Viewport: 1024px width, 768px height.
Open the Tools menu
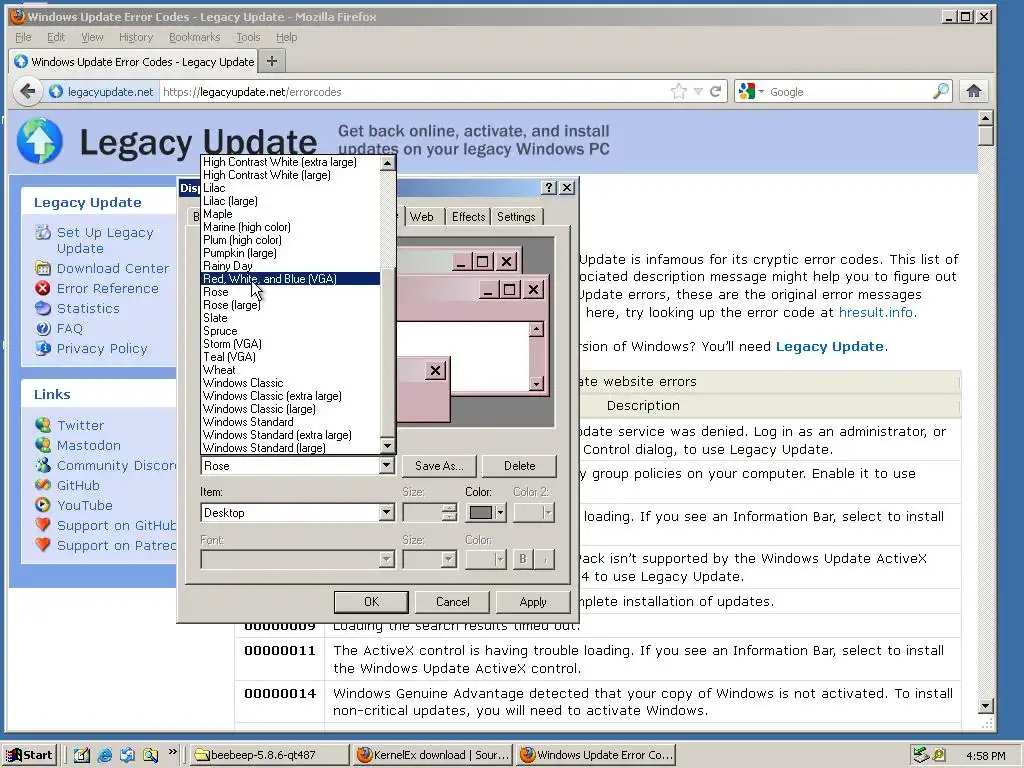pyautogui.click(x=248, y=37)
